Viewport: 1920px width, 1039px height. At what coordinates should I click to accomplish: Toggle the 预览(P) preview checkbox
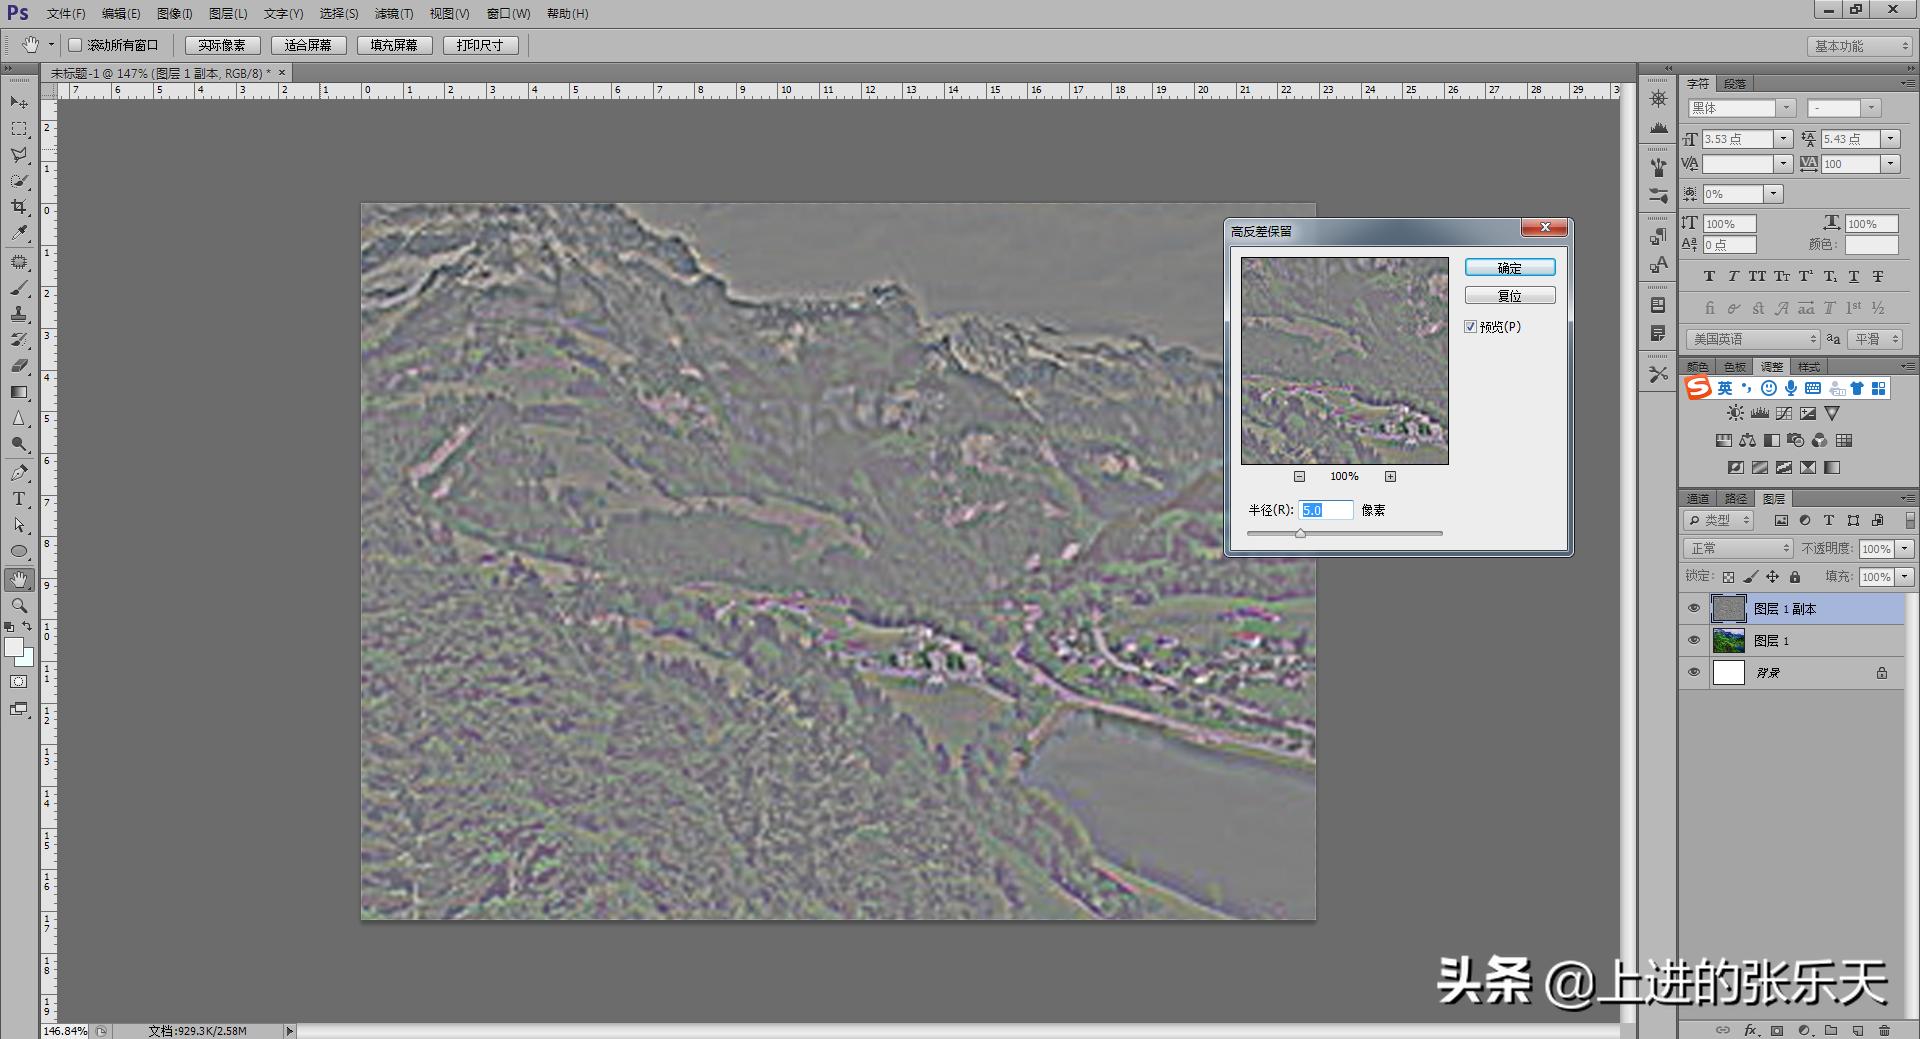pos(1470,326)
